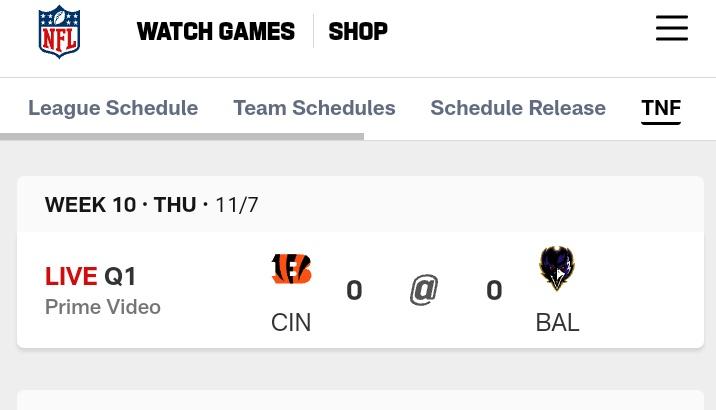The width and height of the screenshot is (716, 410).
Task: Switch to Schedule Release tab
Action: point(518,108)
